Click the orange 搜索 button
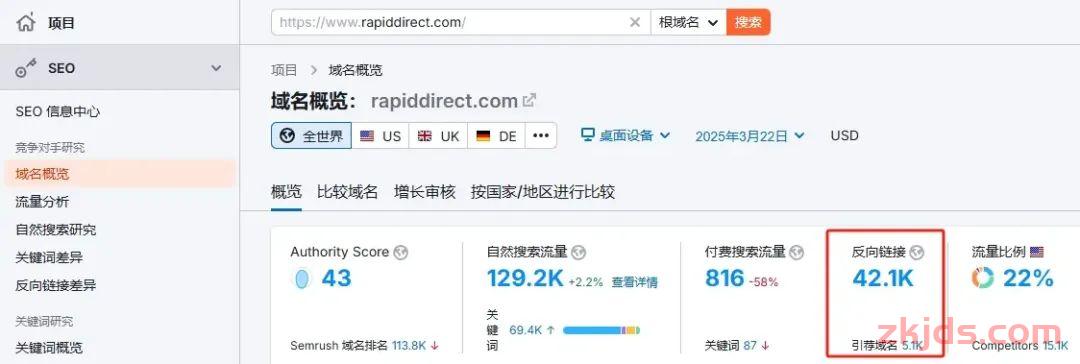The image size is (1080, 364). (748, 22)
